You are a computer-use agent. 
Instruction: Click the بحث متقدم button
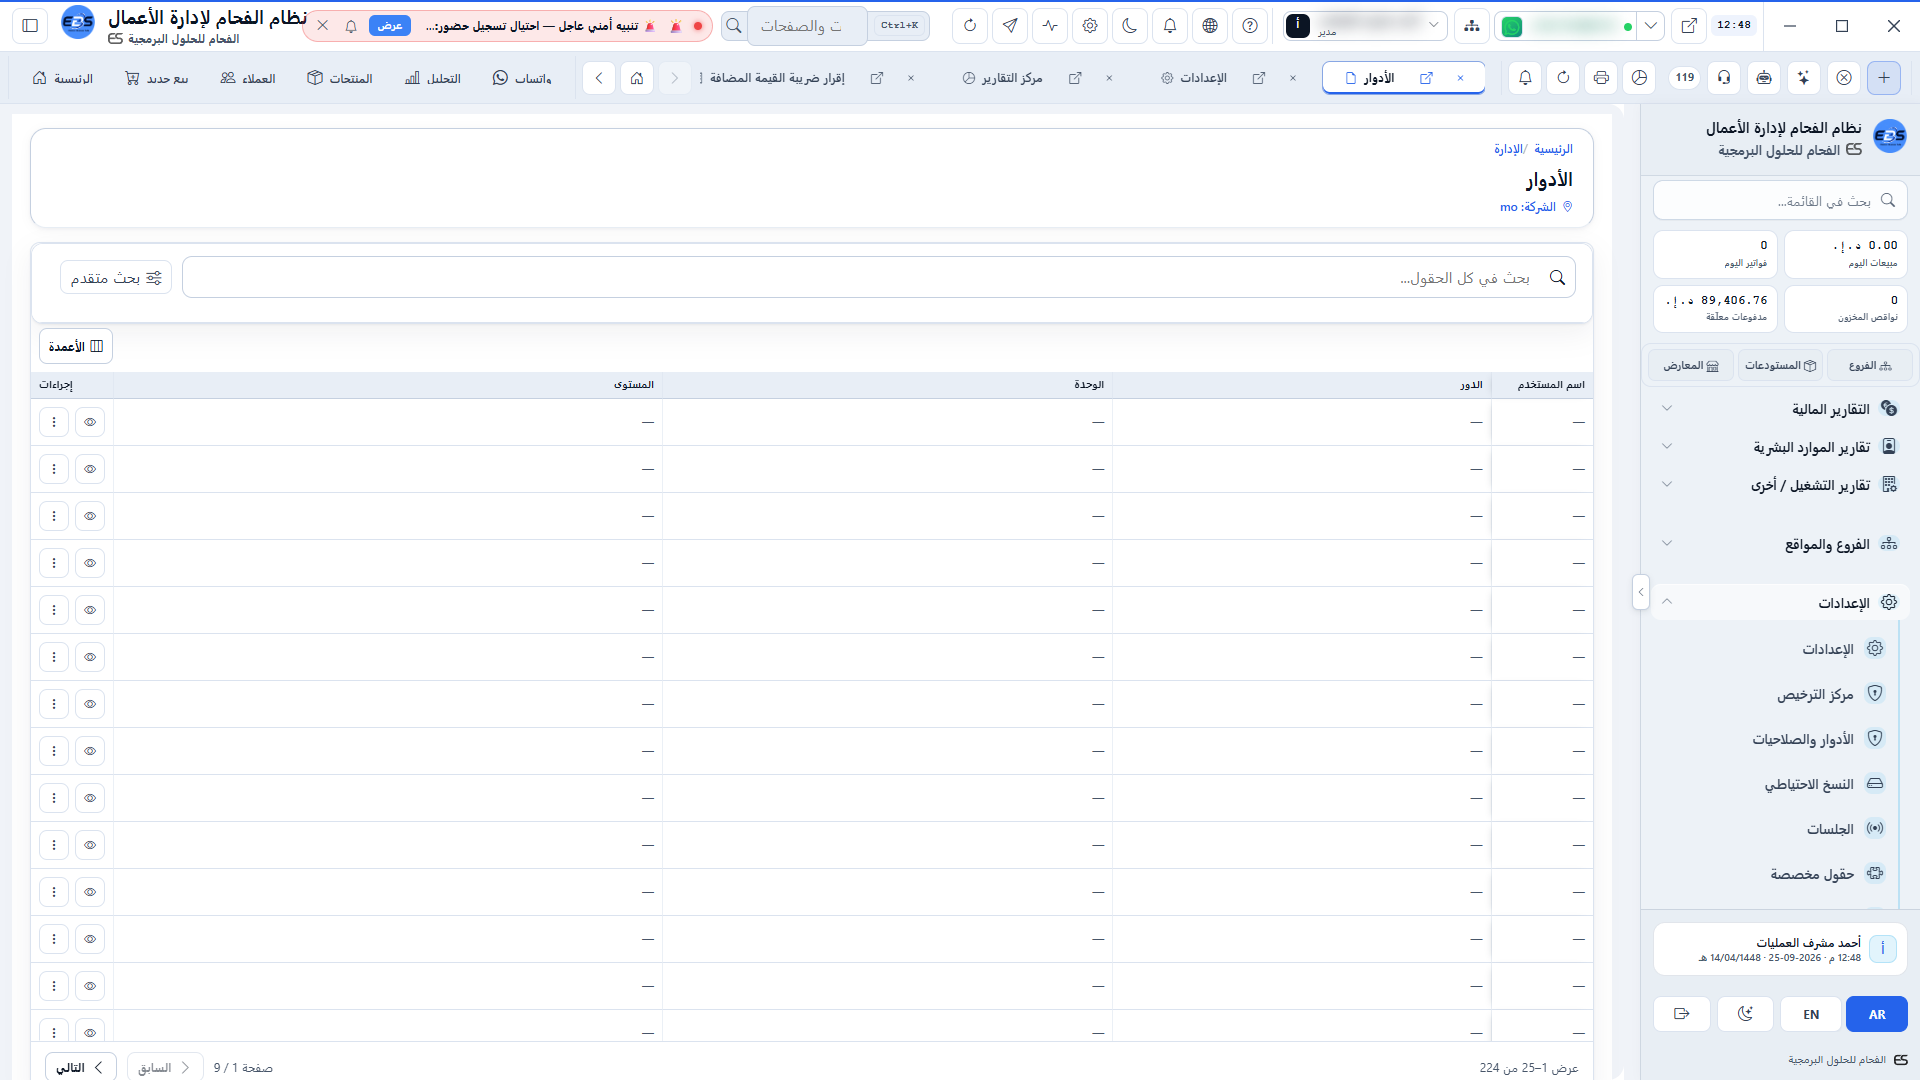(x=116, y=278)
